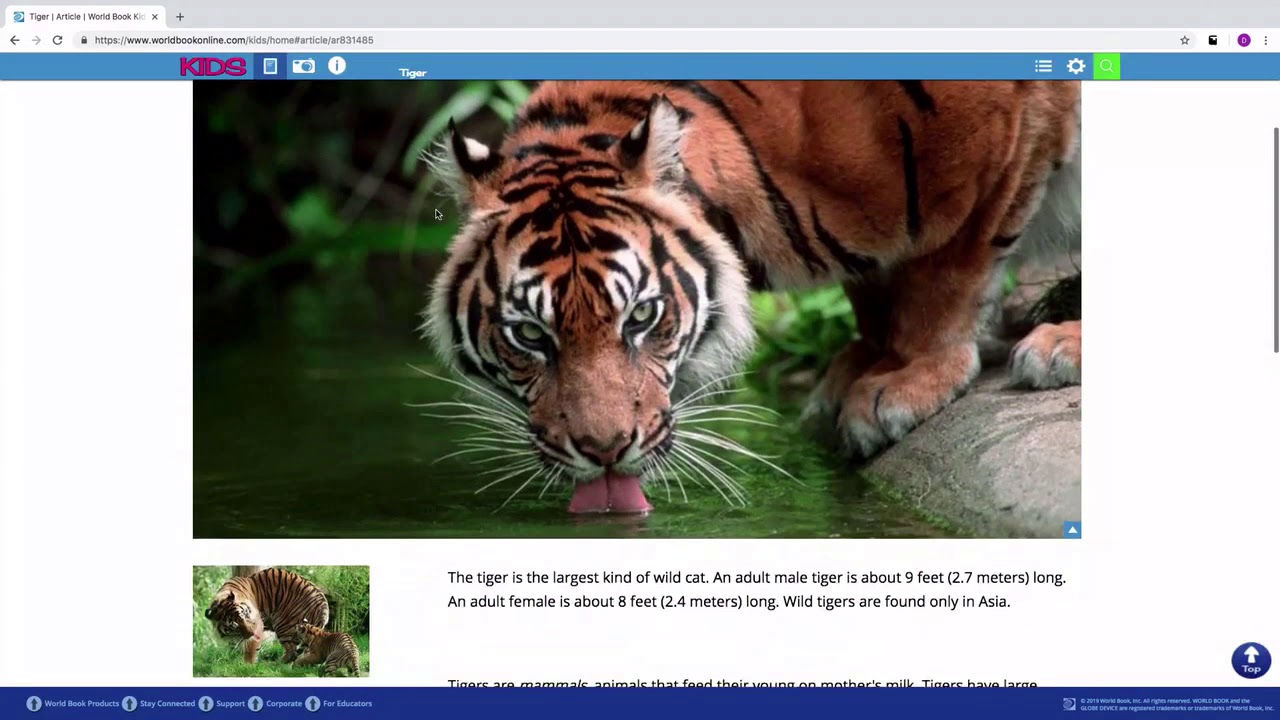Click the browser forward arrow
1280x720 pixels.
[36, 40]
